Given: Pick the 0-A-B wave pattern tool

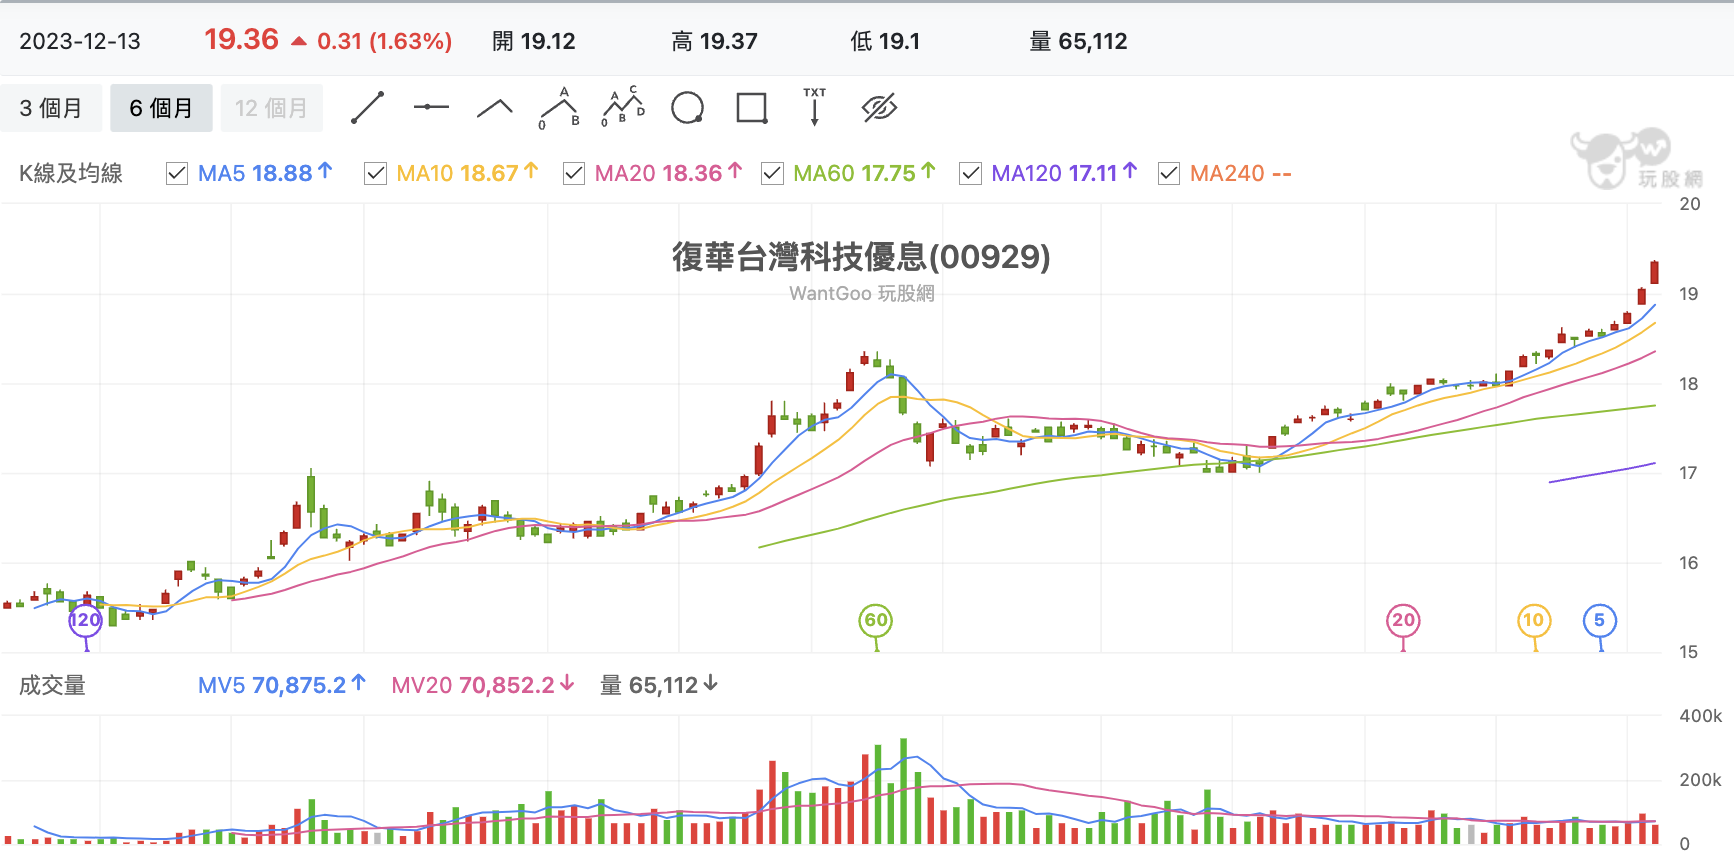Looking at the screenshot, I should tap(559, 107).
